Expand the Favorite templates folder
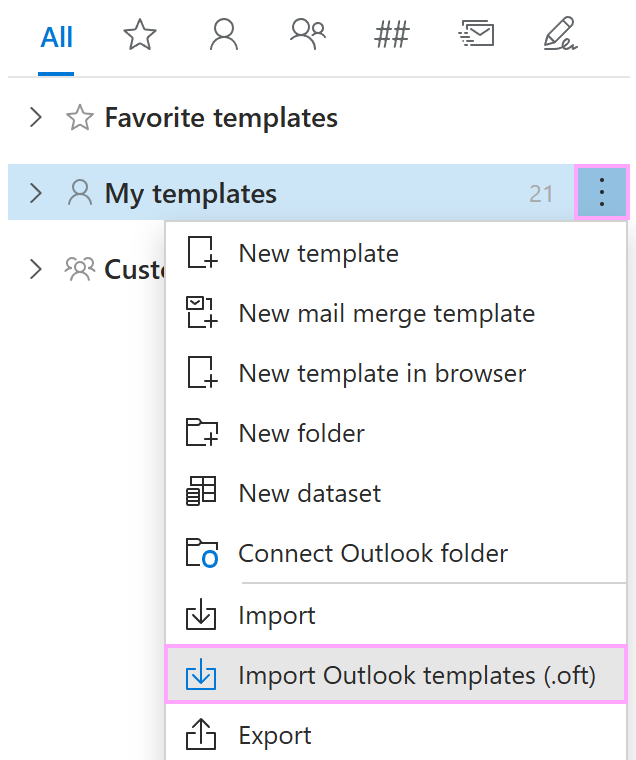This screenshot has height=760, width=636. [36, 117]
